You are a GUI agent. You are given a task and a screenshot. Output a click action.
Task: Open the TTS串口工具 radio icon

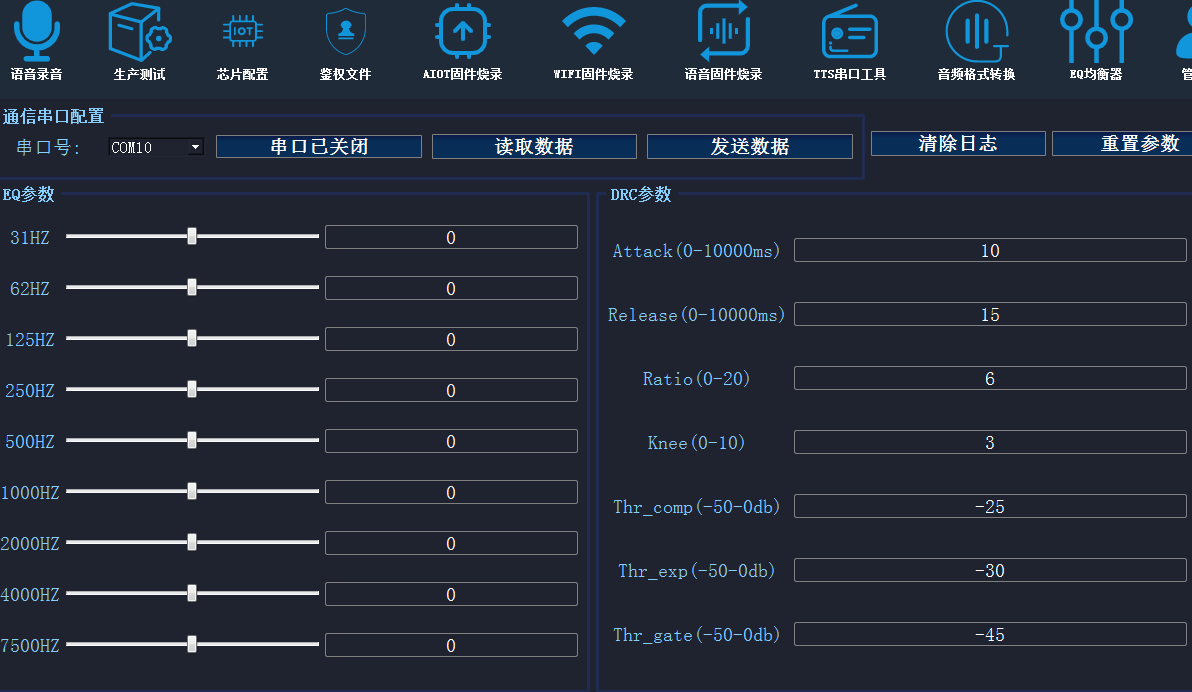849,33
